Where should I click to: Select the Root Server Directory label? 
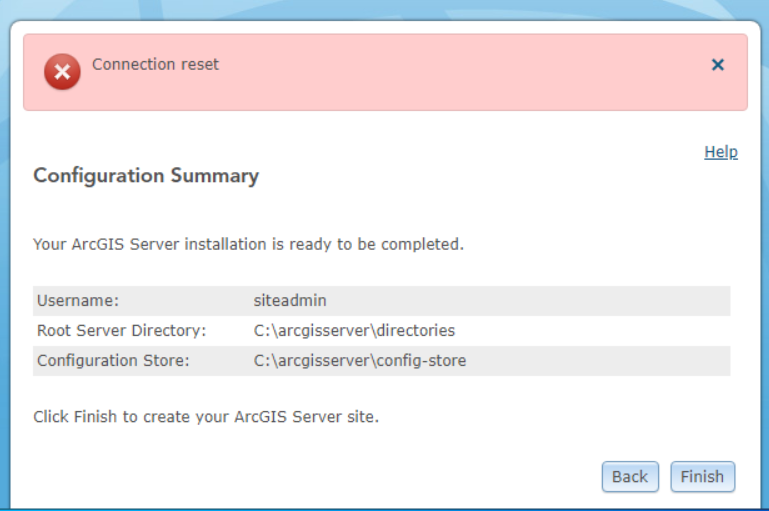coord(121,330)
